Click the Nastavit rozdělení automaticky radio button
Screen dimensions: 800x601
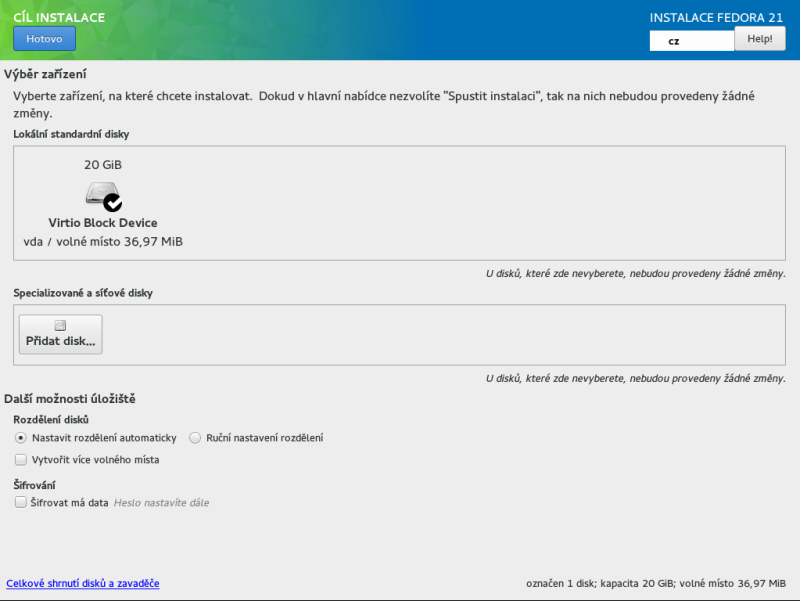[x=21, y=437]
